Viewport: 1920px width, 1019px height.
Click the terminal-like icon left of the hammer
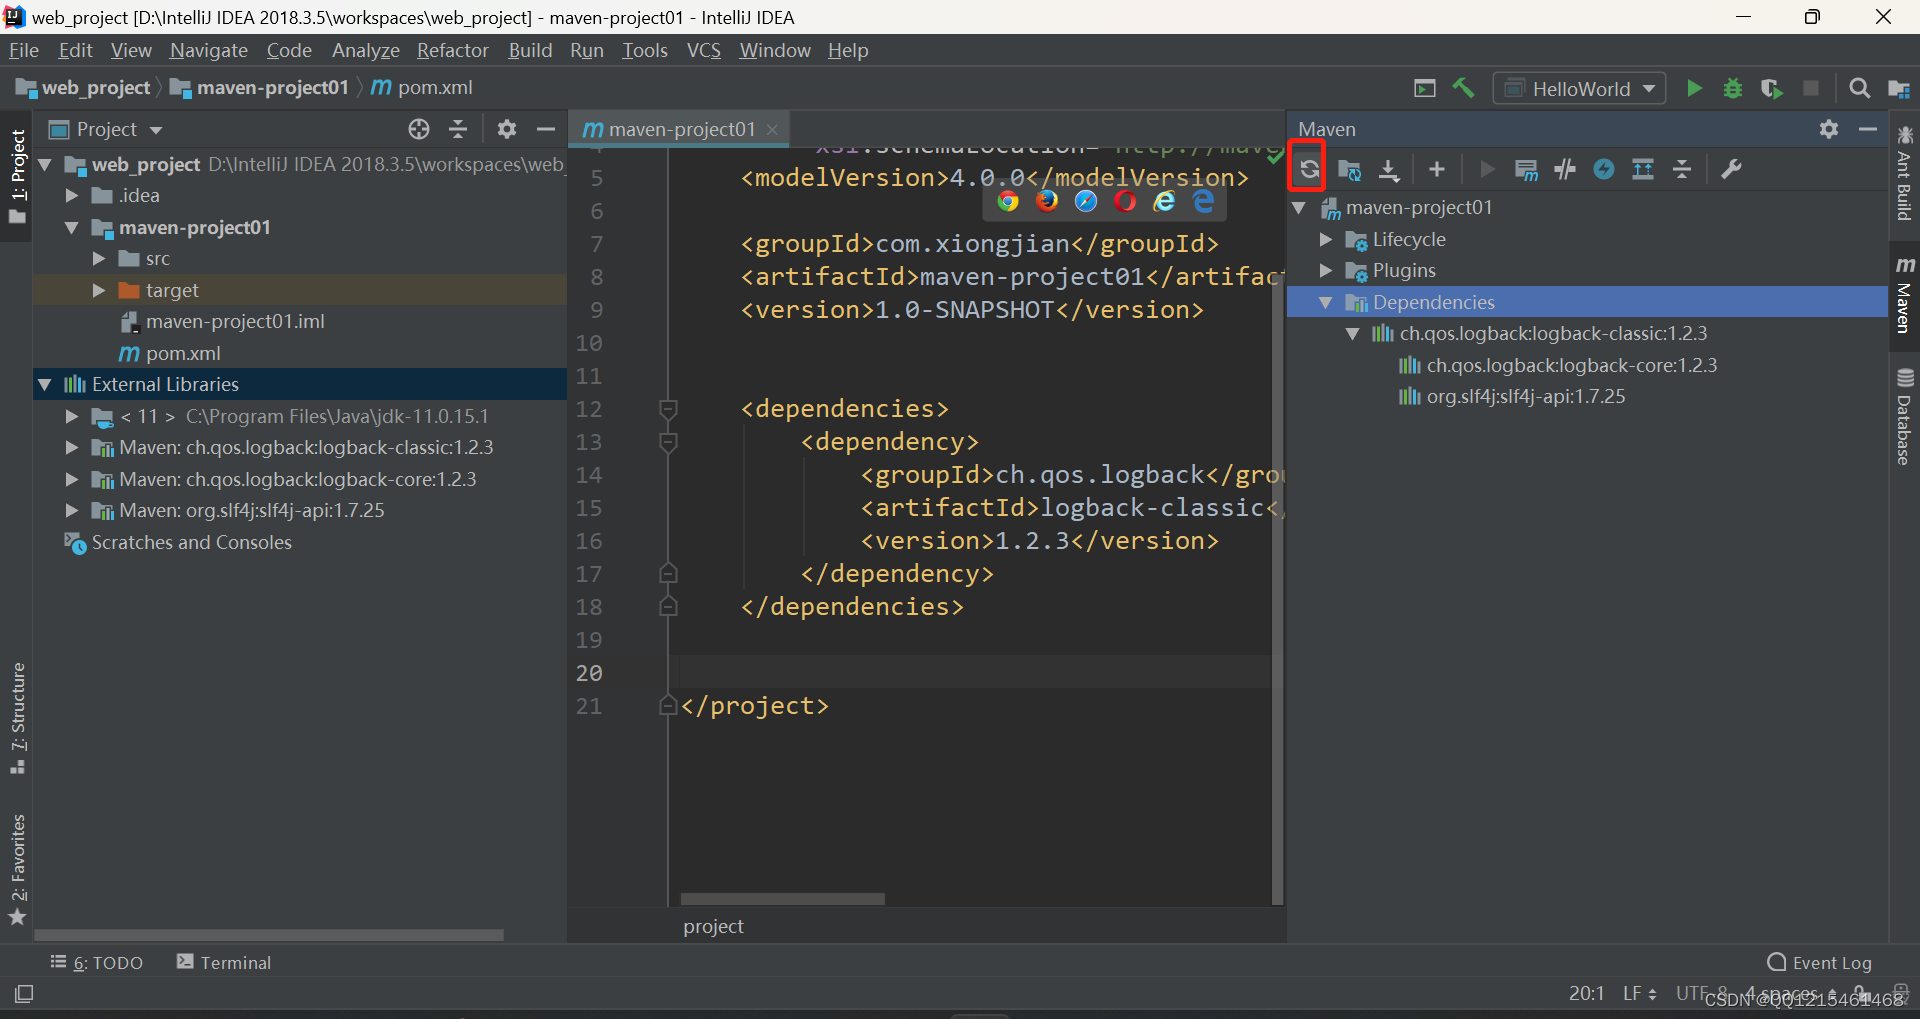click(x=1425, y=88)
